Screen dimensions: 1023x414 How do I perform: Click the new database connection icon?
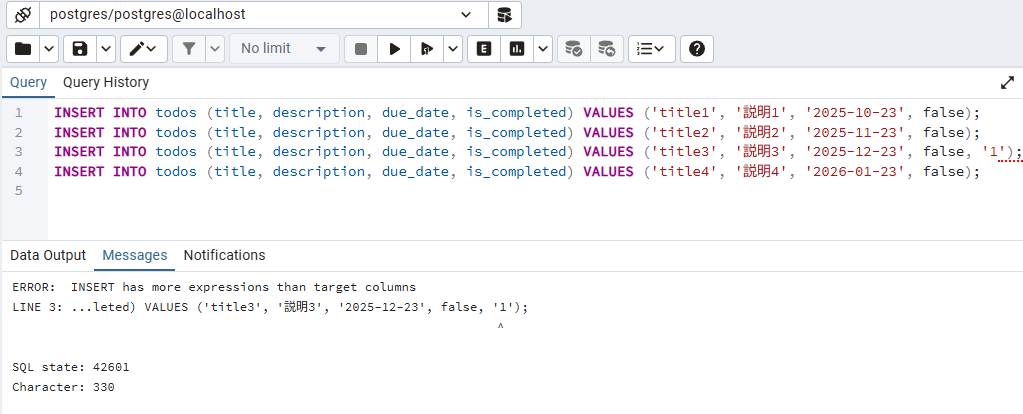[504, 15]
